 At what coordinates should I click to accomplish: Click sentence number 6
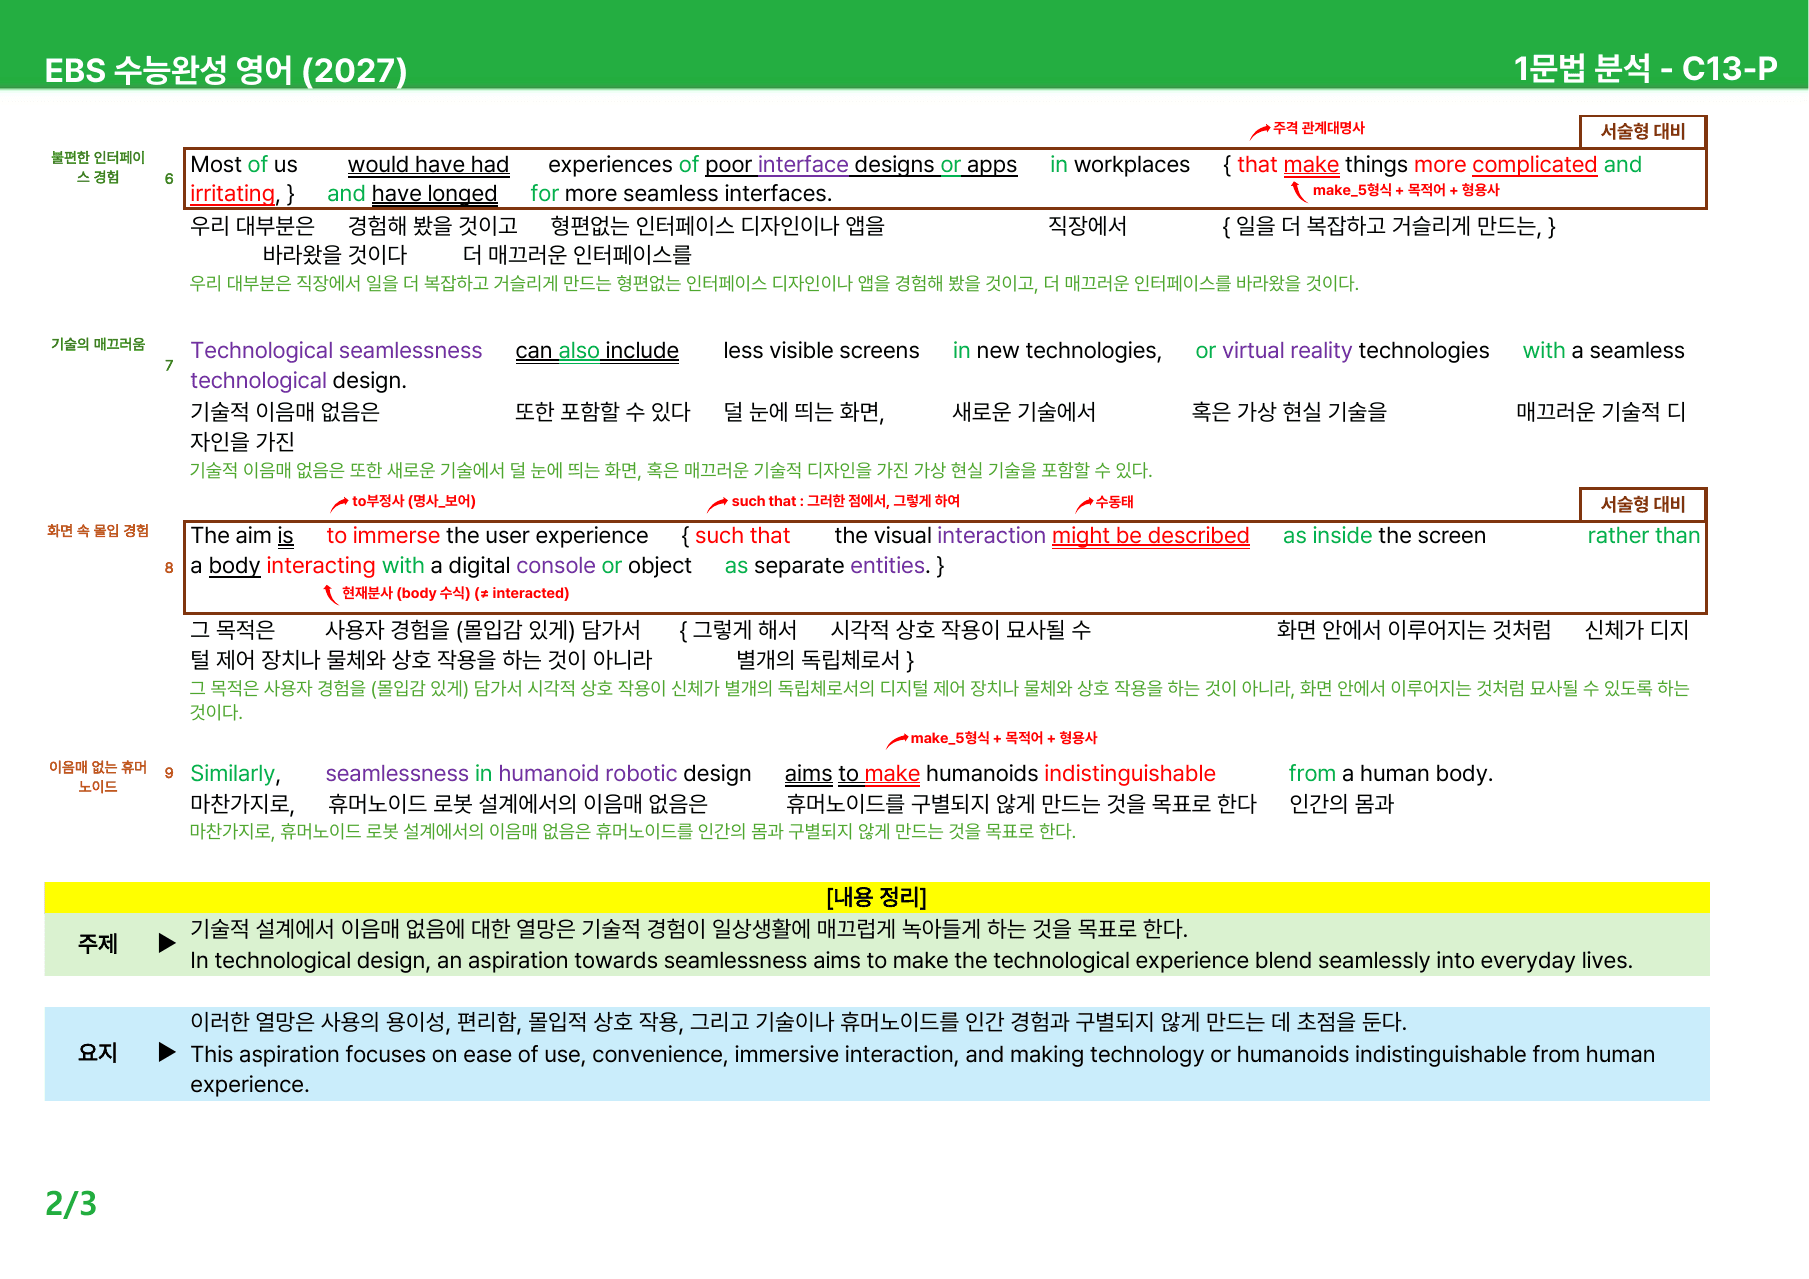169,179
